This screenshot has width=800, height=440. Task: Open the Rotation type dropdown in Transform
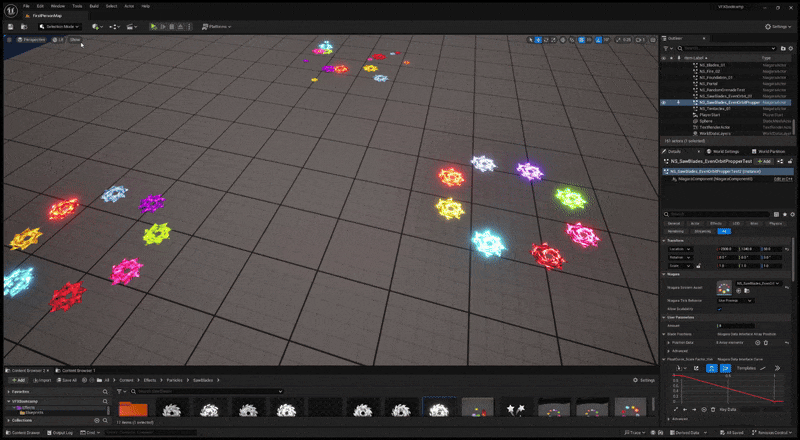pos(680,257)
